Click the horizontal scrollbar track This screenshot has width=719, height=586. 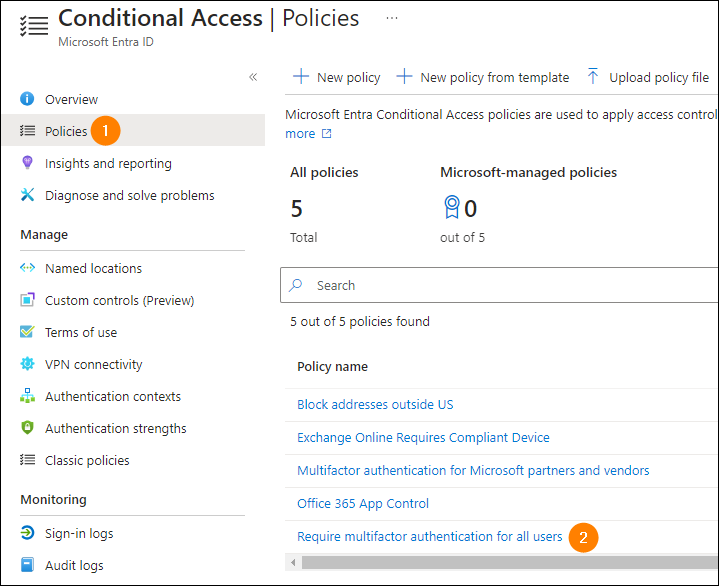tap(509, 562)
